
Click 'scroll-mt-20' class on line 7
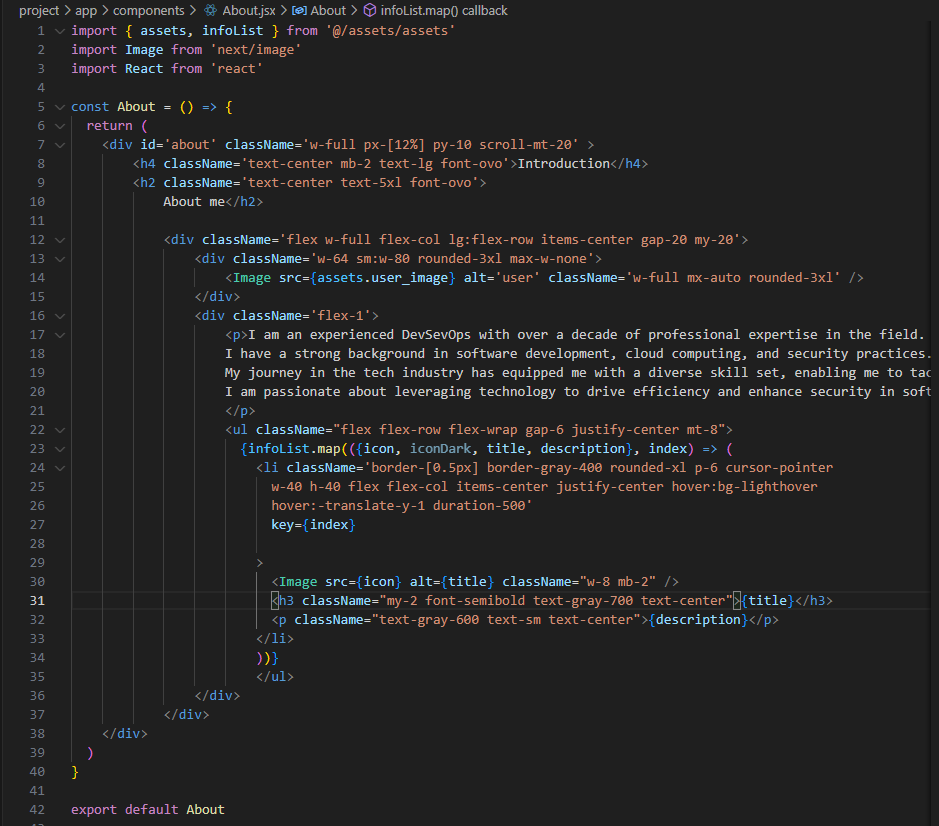525,145
